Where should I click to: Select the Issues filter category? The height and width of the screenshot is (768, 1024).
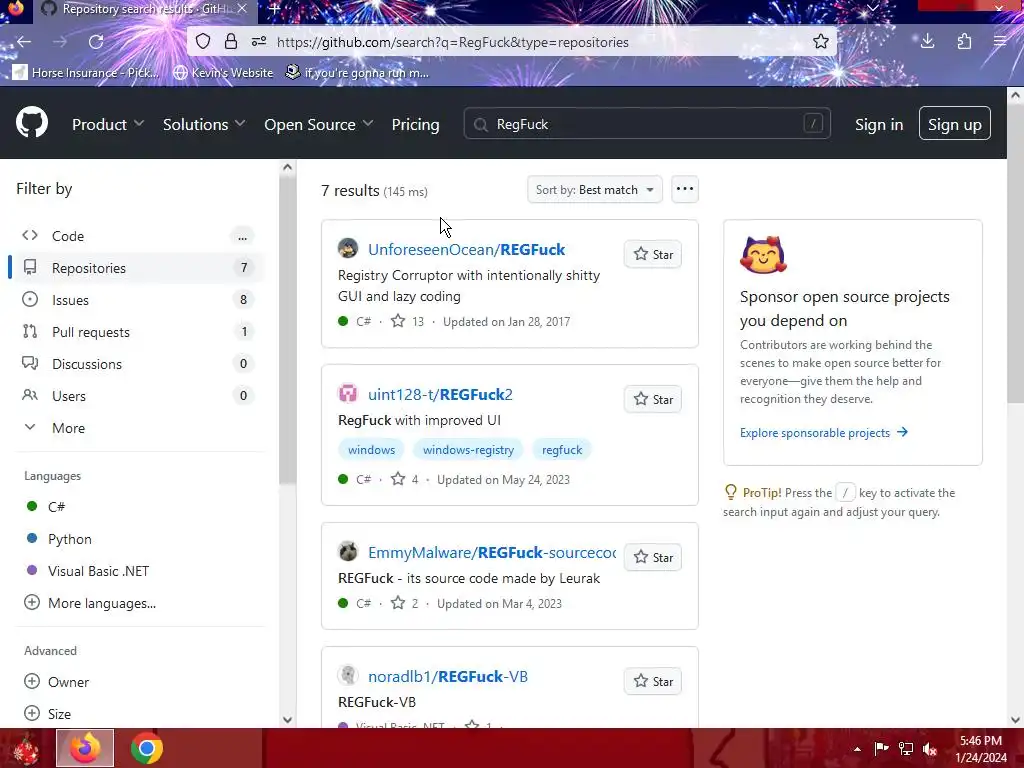tap(137, 300)
